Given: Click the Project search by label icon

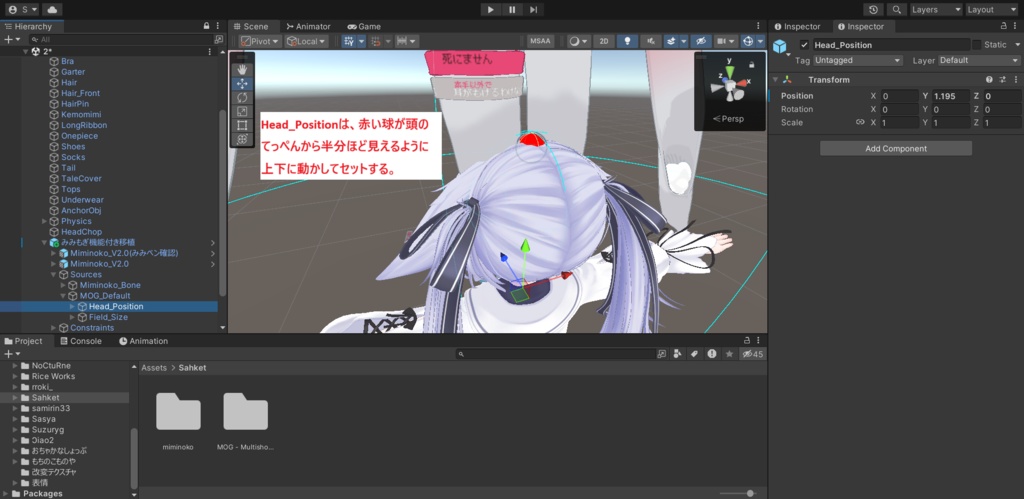Looking at the screenshot, I should tap(694, 354).
